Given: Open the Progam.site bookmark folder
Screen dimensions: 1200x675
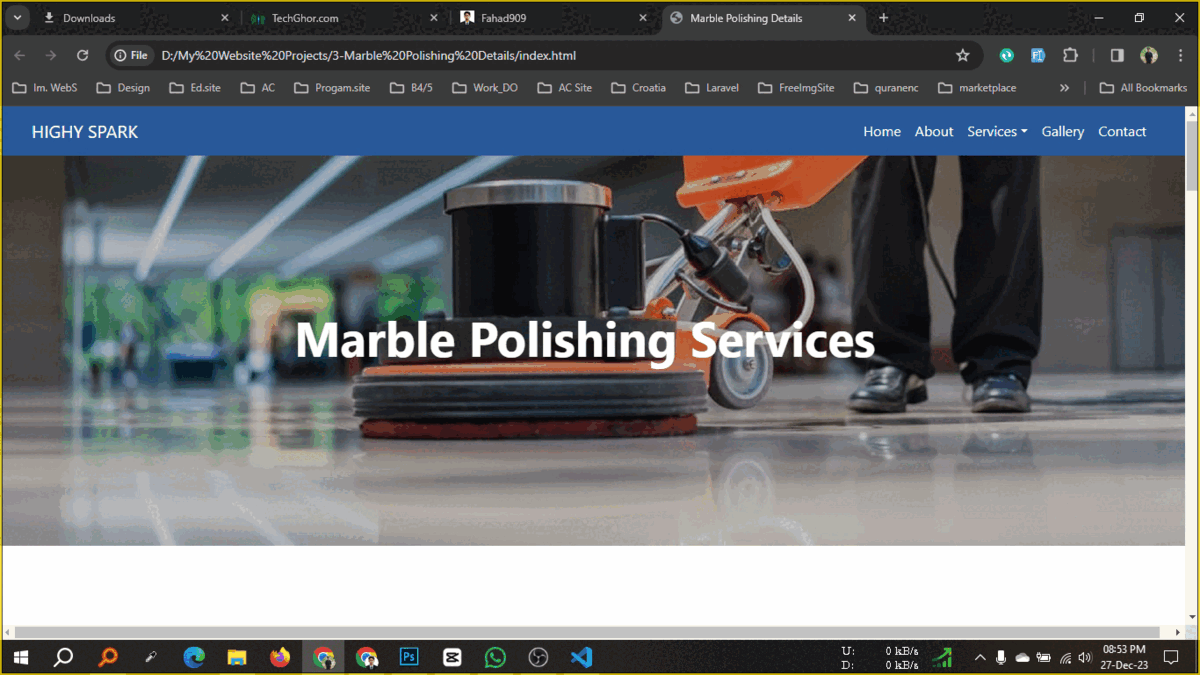Looking at the screenshot, I should (332, 88).
